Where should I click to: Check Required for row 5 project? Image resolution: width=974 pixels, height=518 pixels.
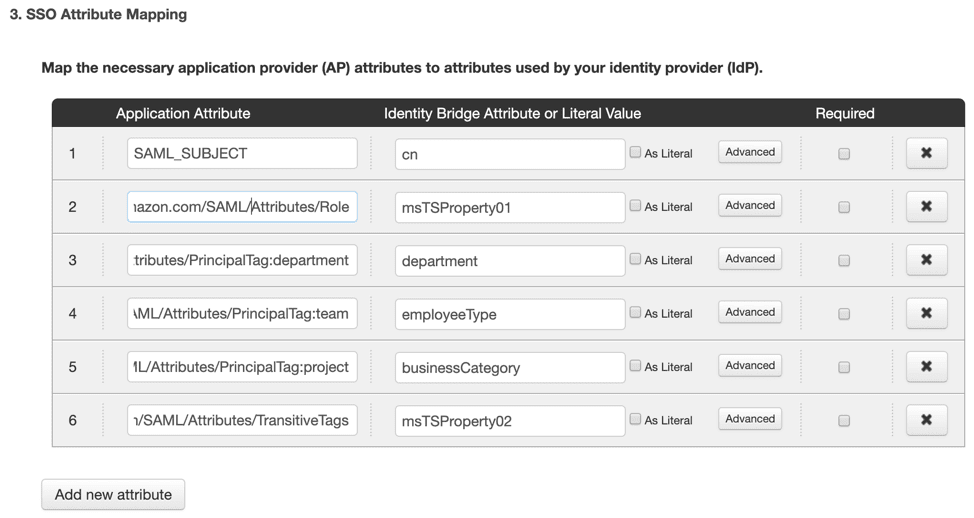click(x=844, y=367)
